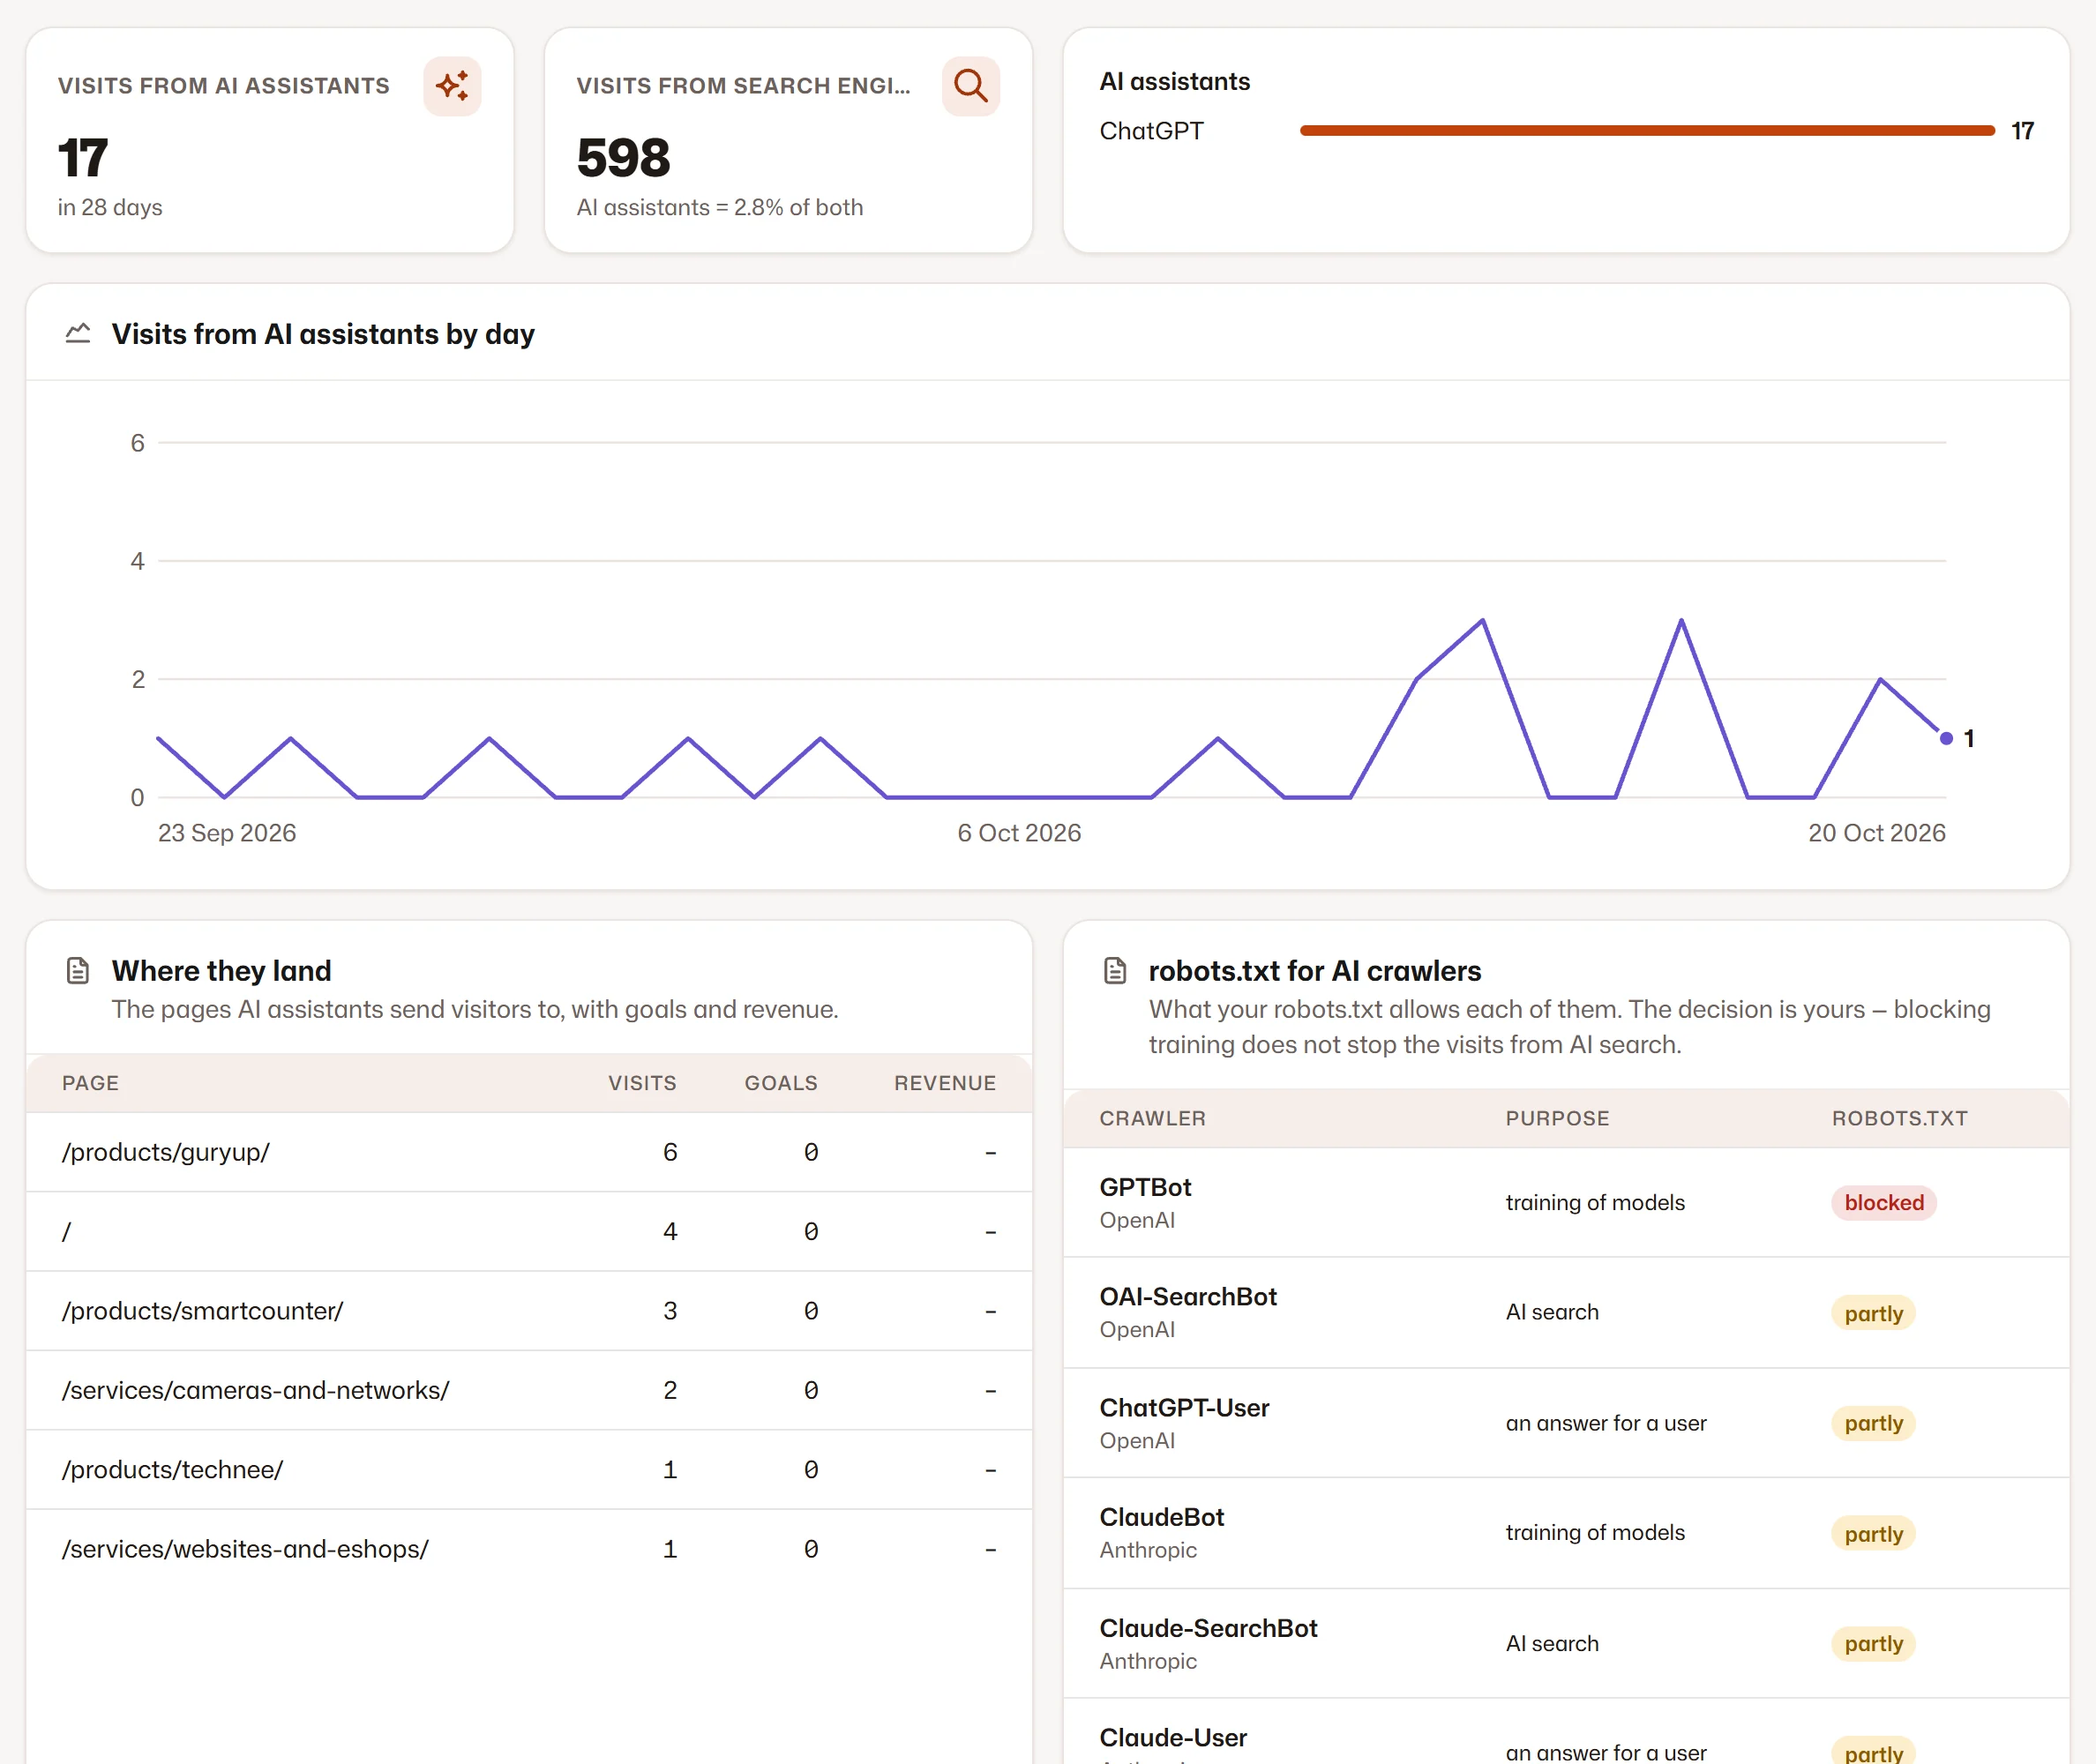Sort by the REVENUE column header

pyautogui.click(x=945, y=1083)
